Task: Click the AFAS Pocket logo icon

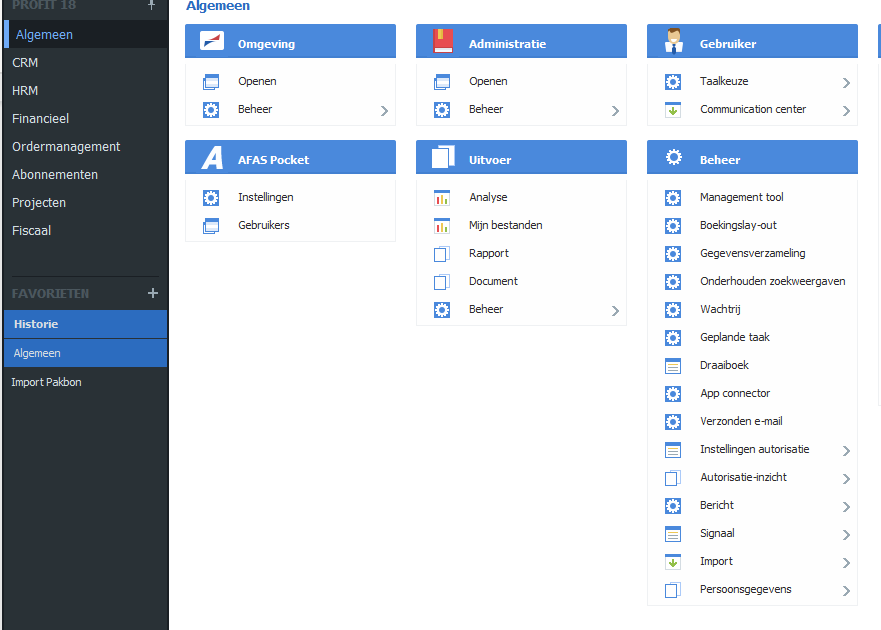Action: pos(212,159)
